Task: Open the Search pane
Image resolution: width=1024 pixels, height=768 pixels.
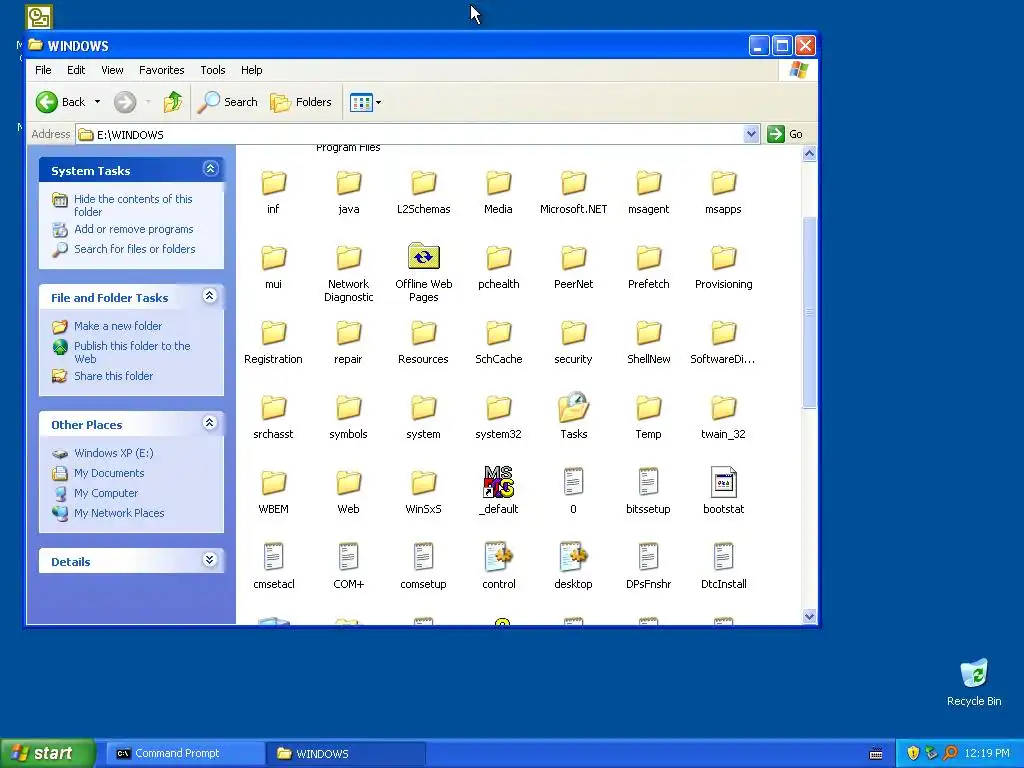Action: (228, 102)
